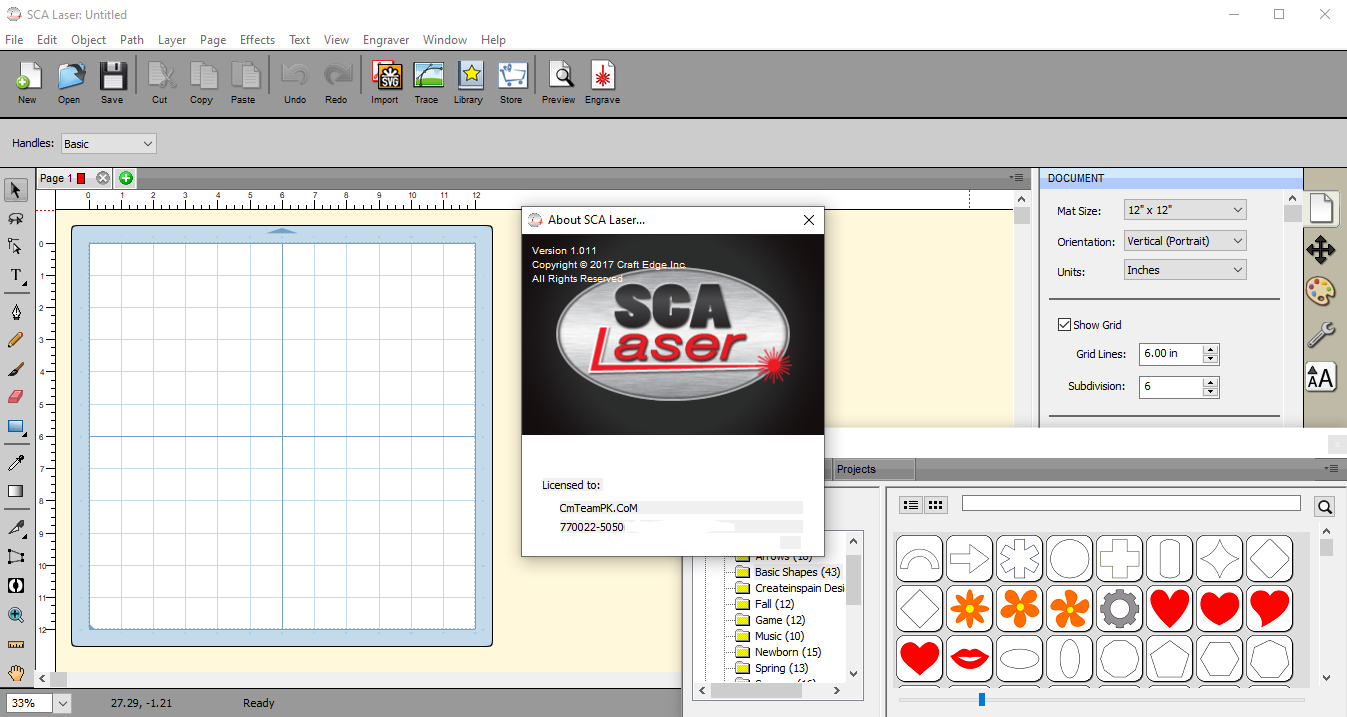Screen dimensions: 1347x717
Task: Select the Zoom magnifier tool
Action: (16, 615)
